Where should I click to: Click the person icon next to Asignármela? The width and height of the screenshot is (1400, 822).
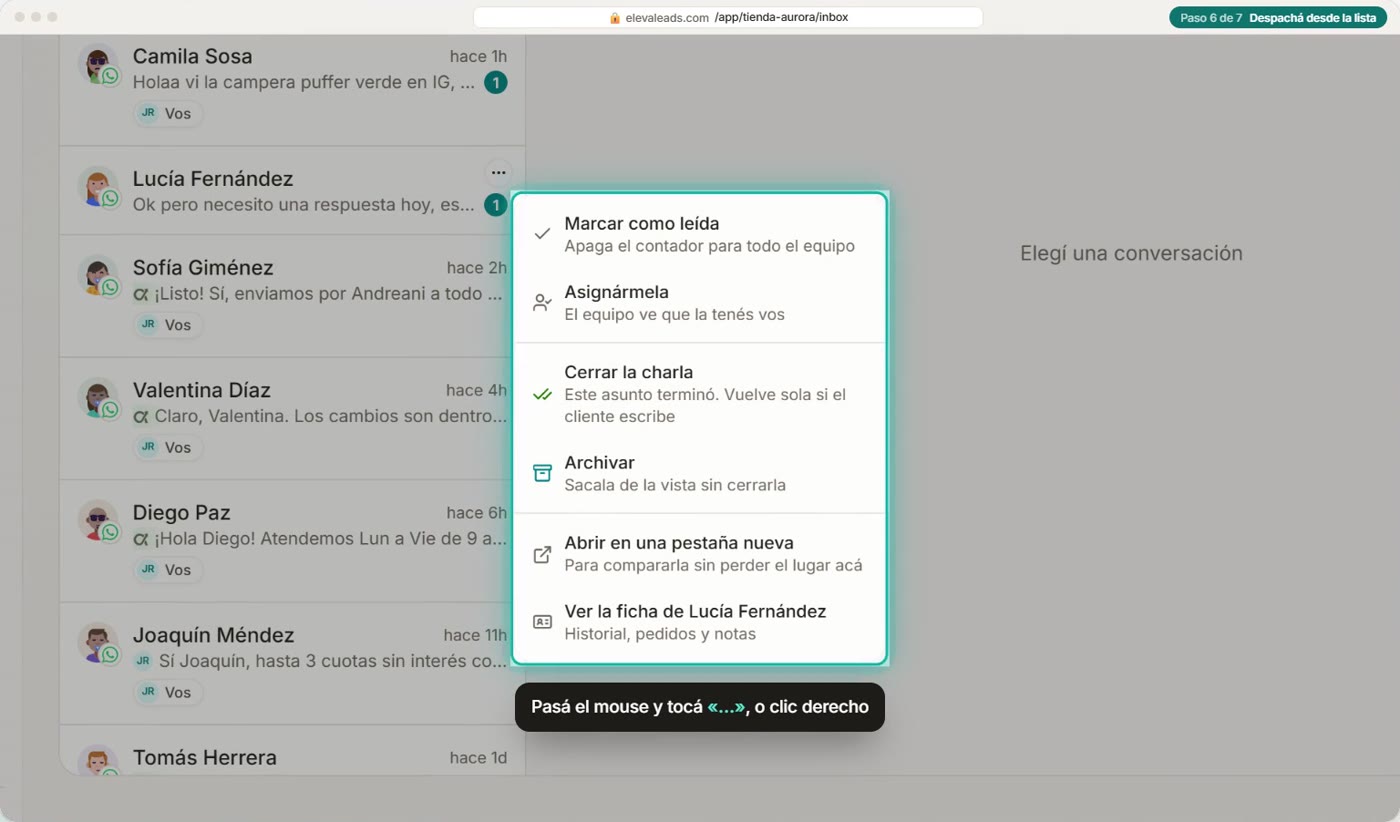point(542,303)
